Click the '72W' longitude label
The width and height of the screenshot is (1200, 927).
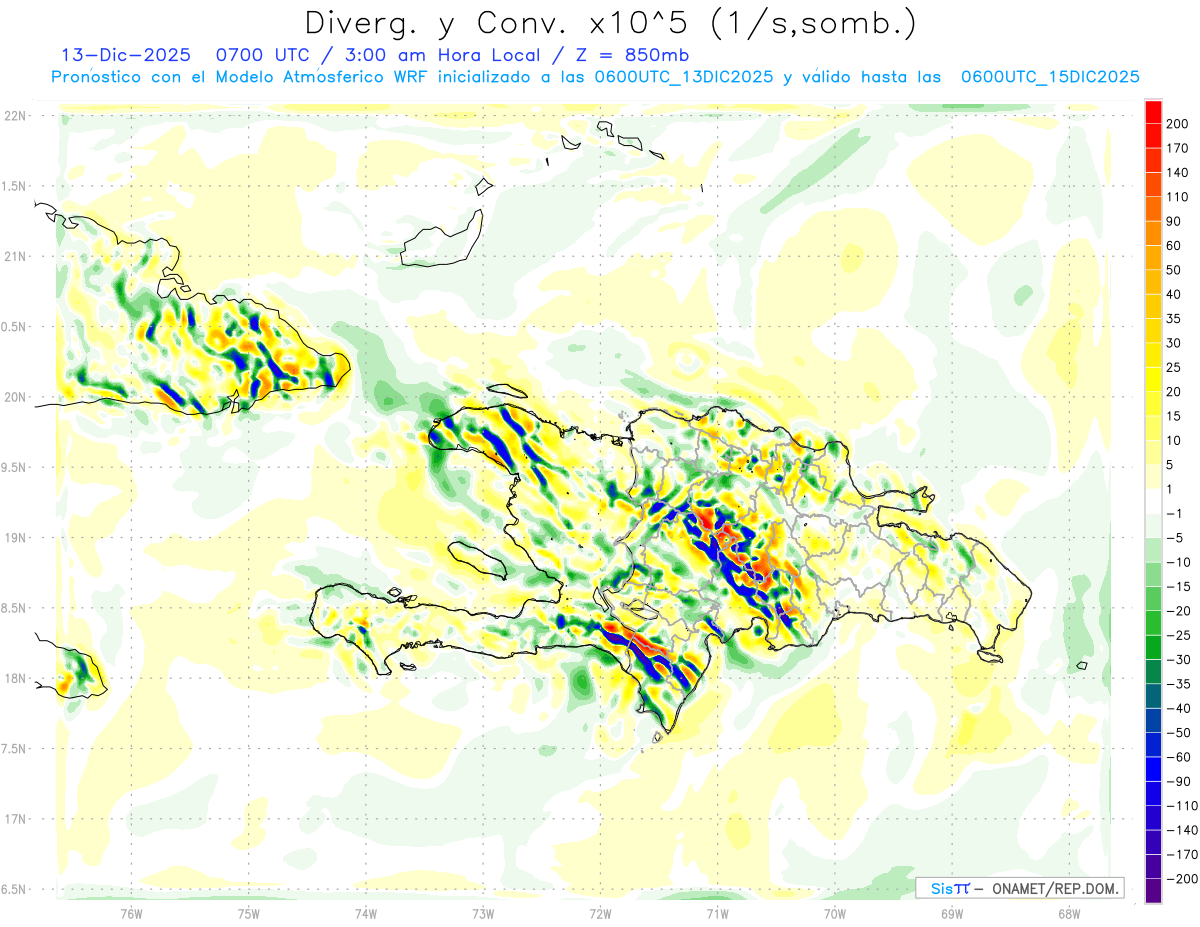[x=600, y=912]
